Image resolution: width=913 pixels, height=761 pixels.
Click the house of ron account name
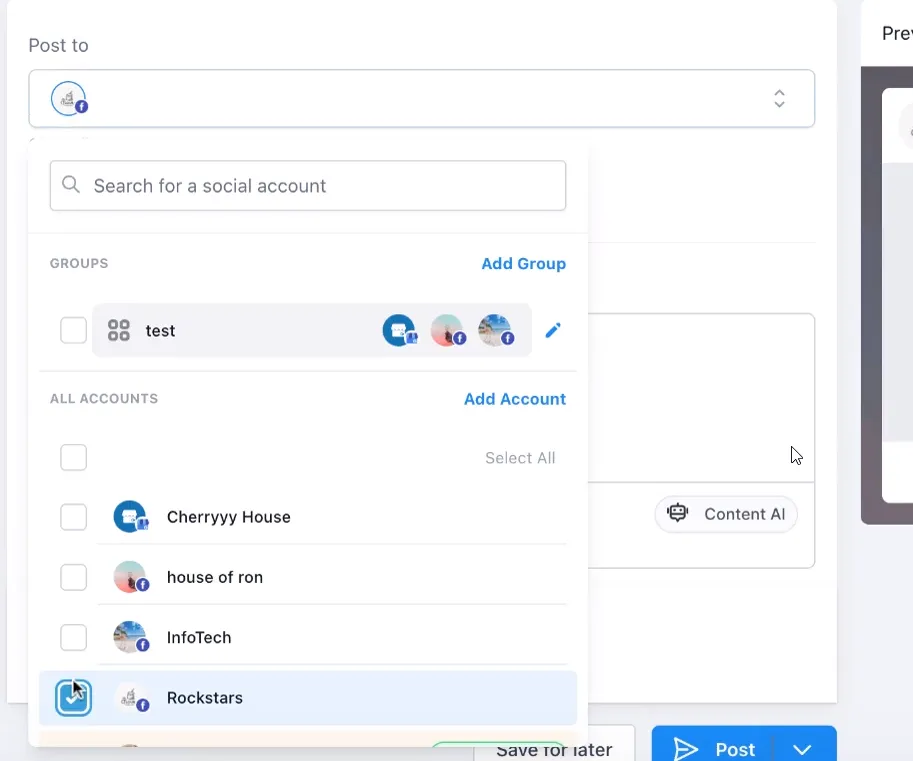tap(215, 577)
